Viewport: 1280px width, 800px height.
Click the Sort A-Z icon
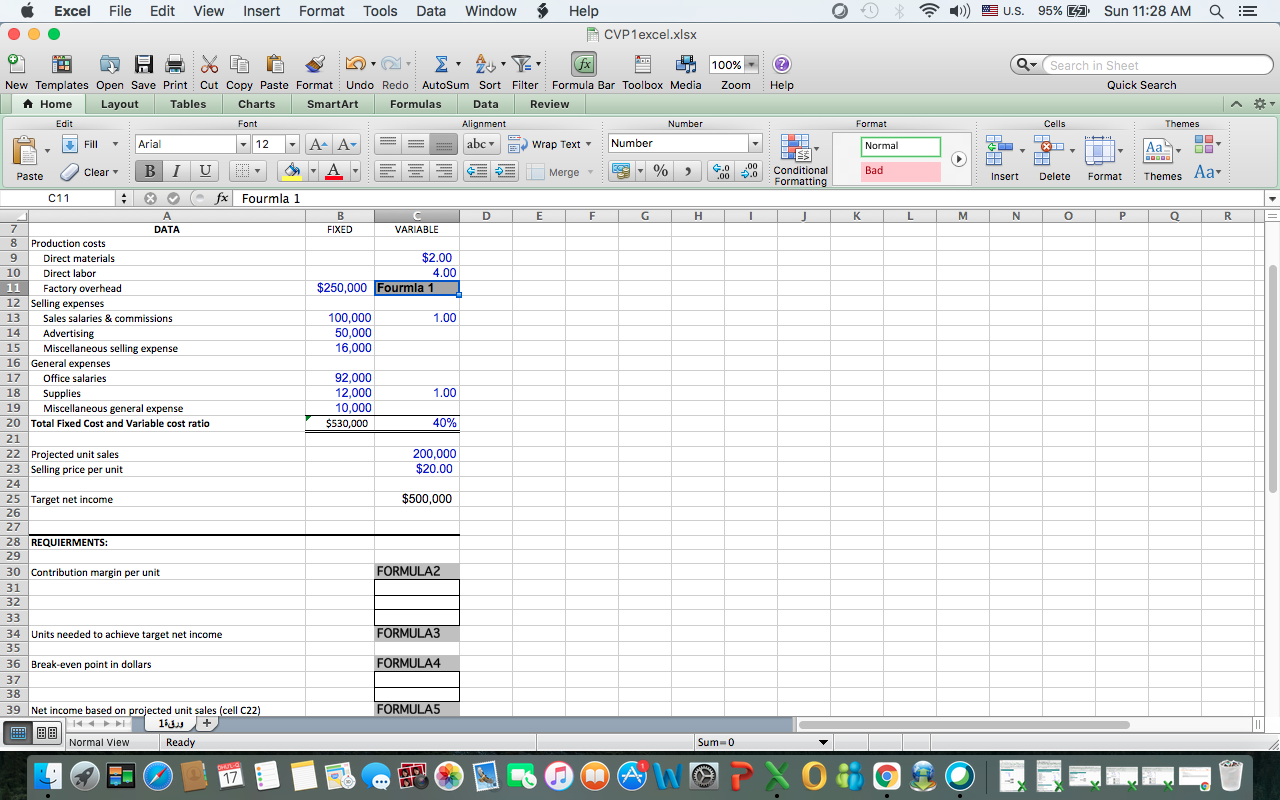[485, 64]
